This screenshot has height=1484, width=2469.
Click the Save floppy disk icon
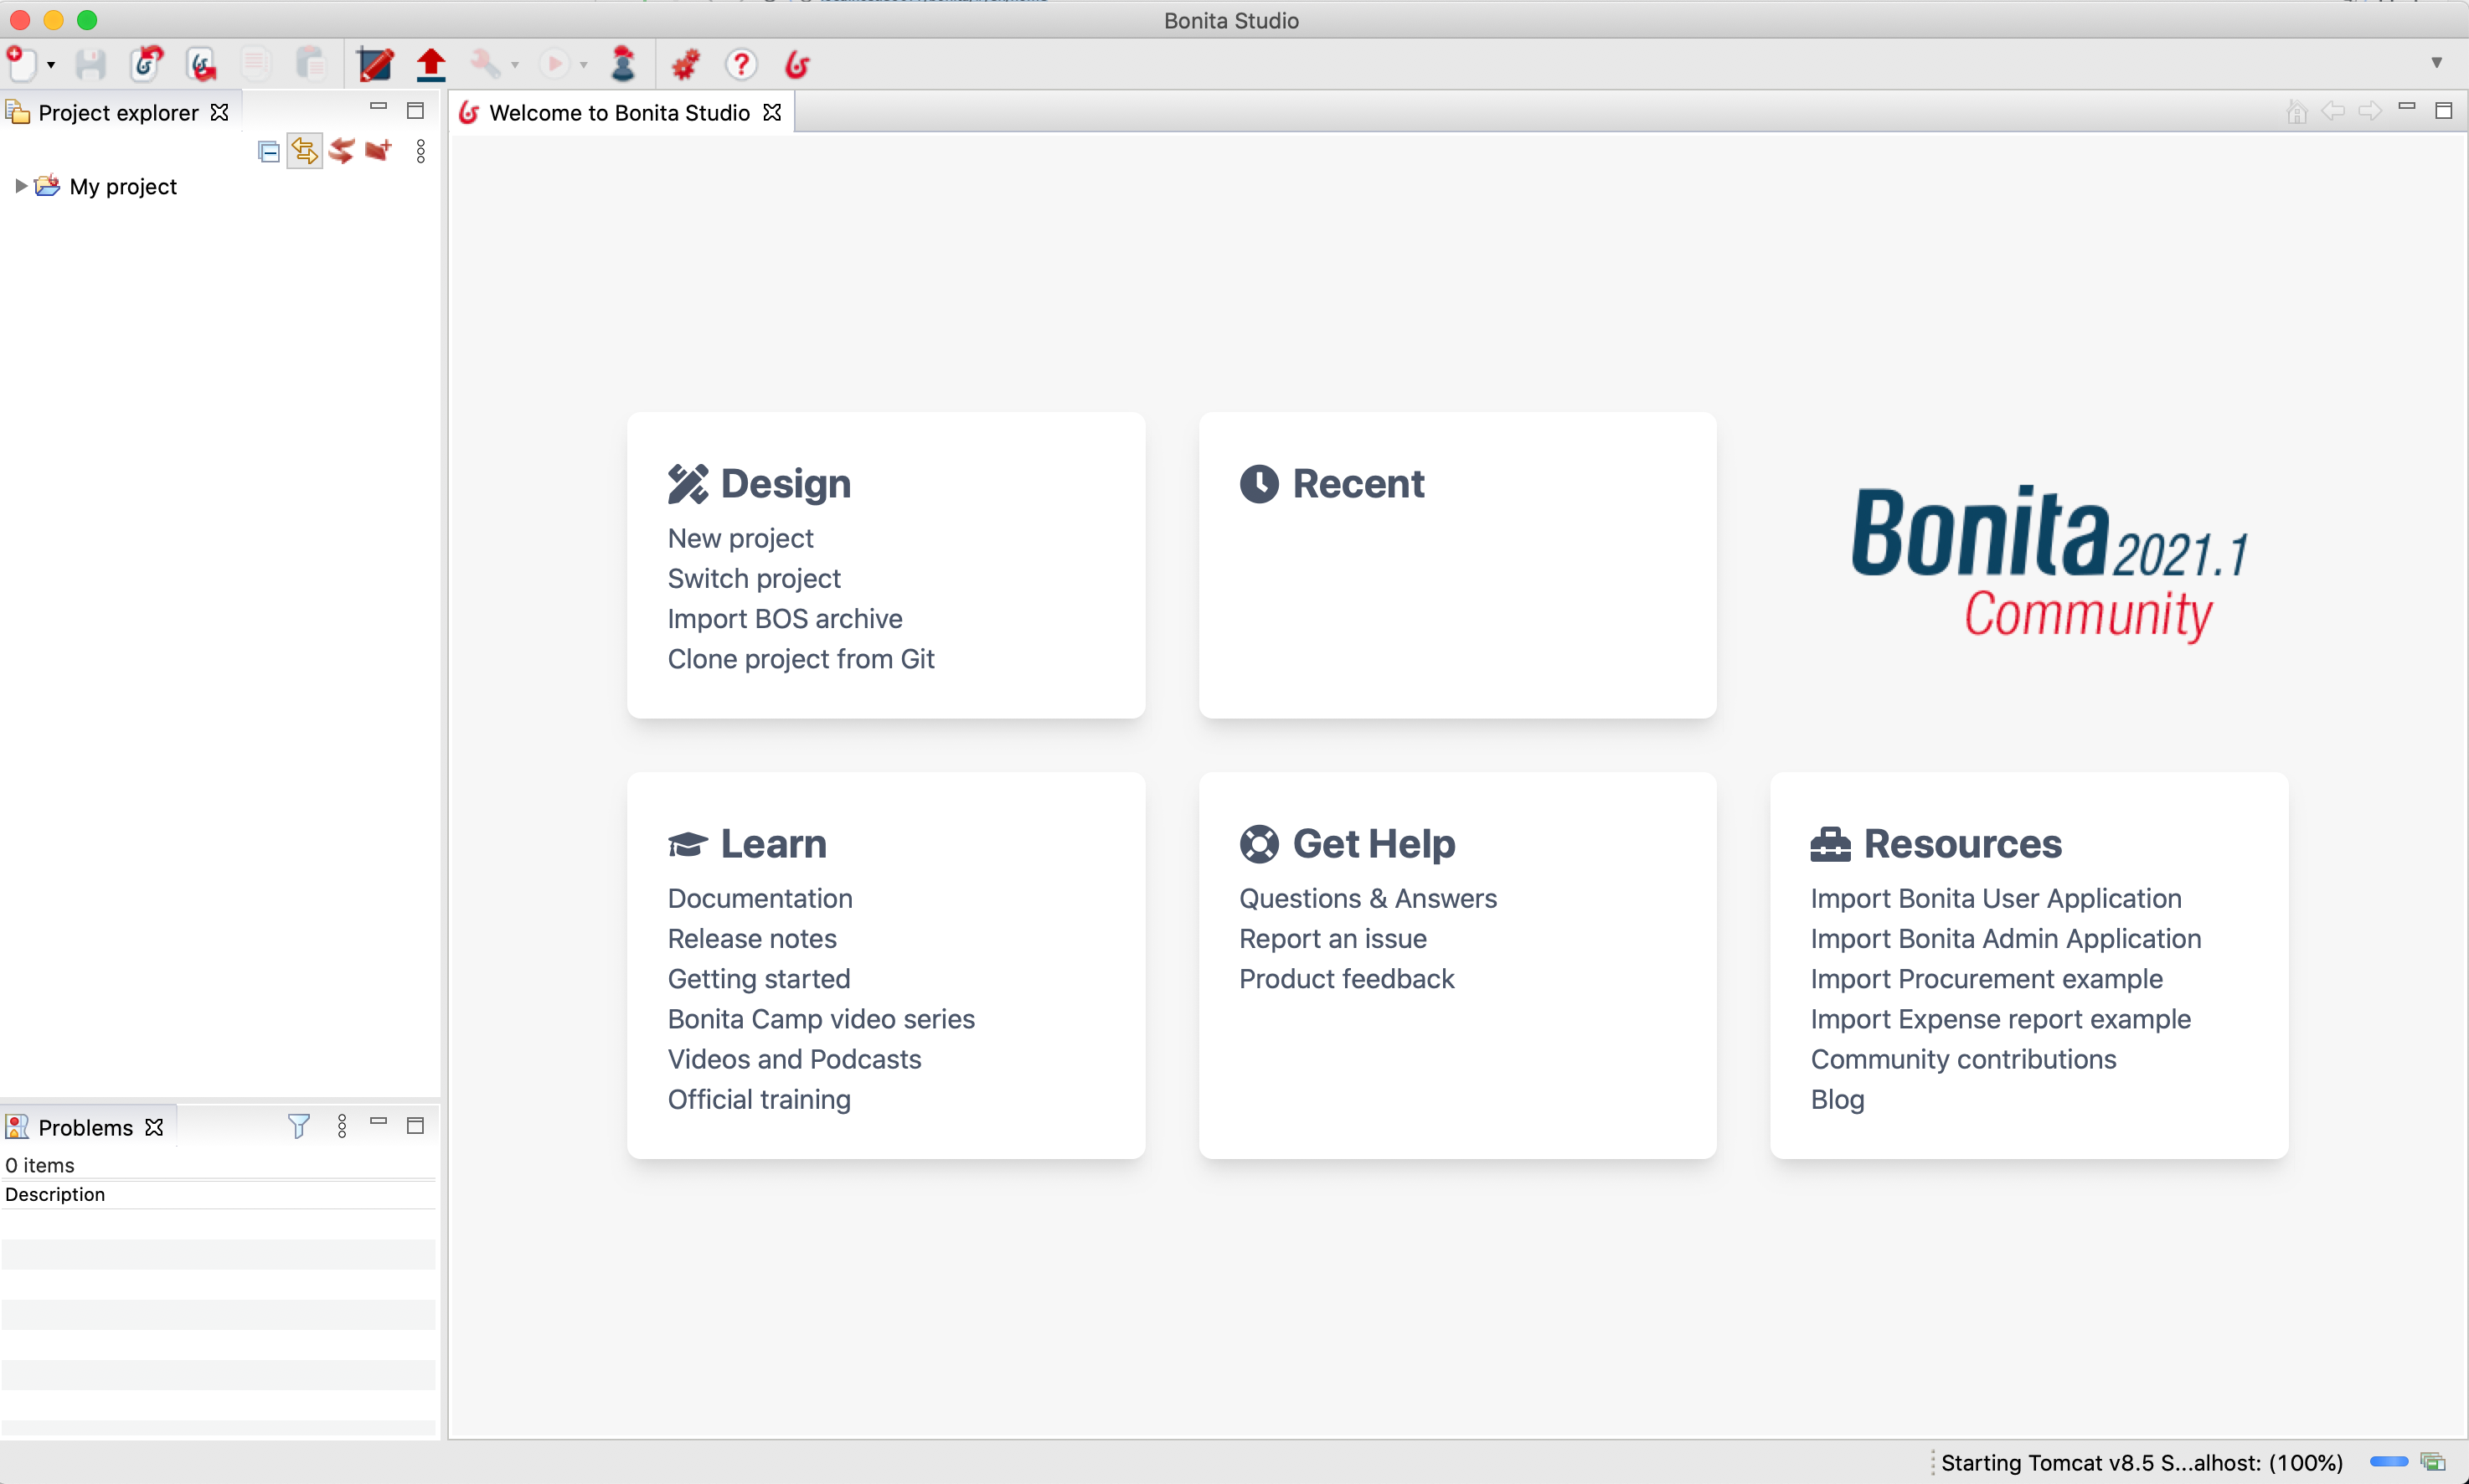tap(91, 64)
